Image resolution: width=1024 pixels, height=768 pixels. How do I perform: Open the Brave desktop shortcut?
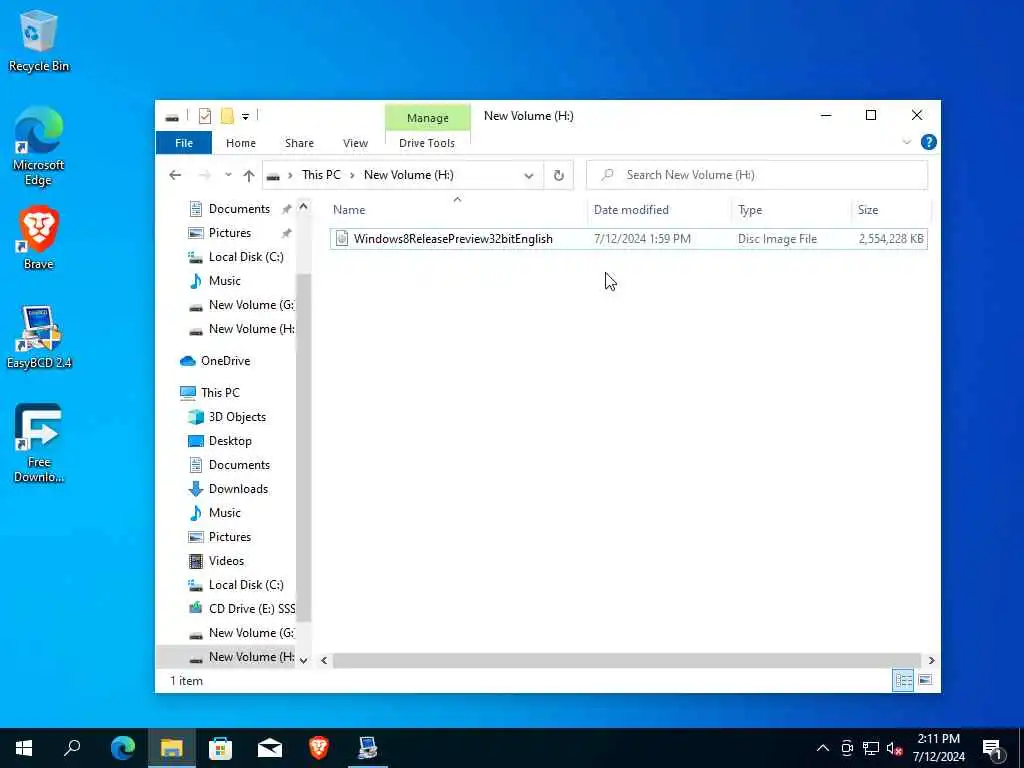(x=39, y=238)
